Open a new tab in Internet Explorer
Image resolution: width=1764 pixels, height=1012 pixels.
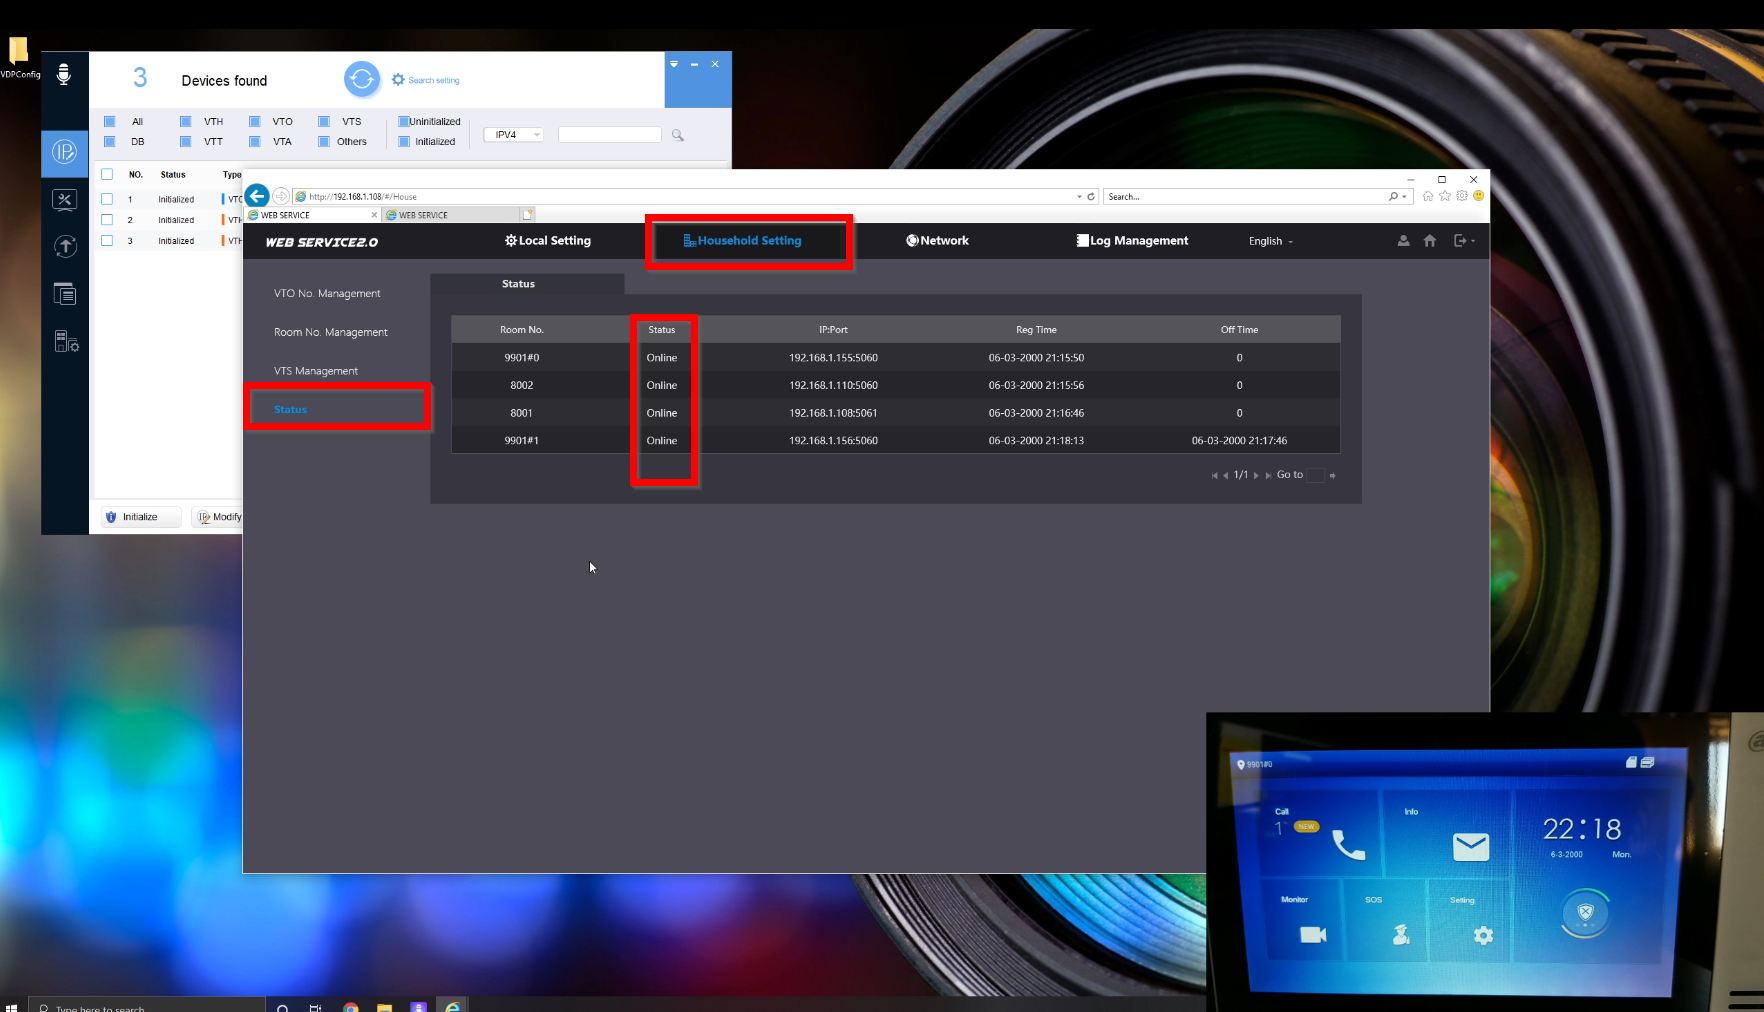coord(527,215)
